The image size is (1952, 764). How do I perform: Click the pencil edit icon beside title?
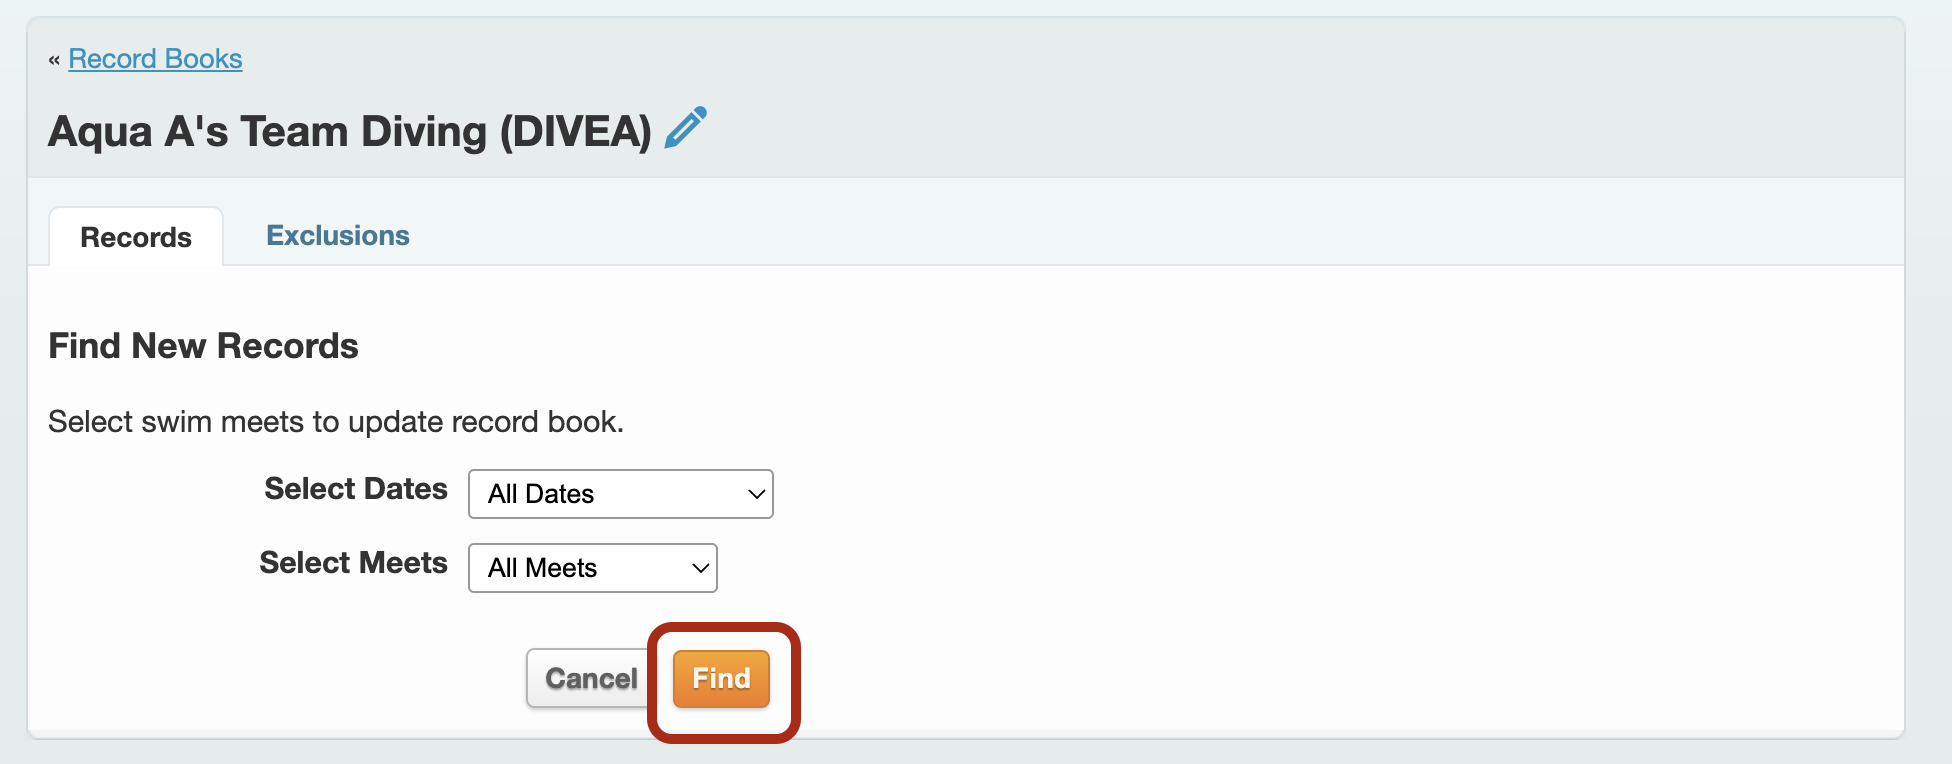[x=686, y=128]
